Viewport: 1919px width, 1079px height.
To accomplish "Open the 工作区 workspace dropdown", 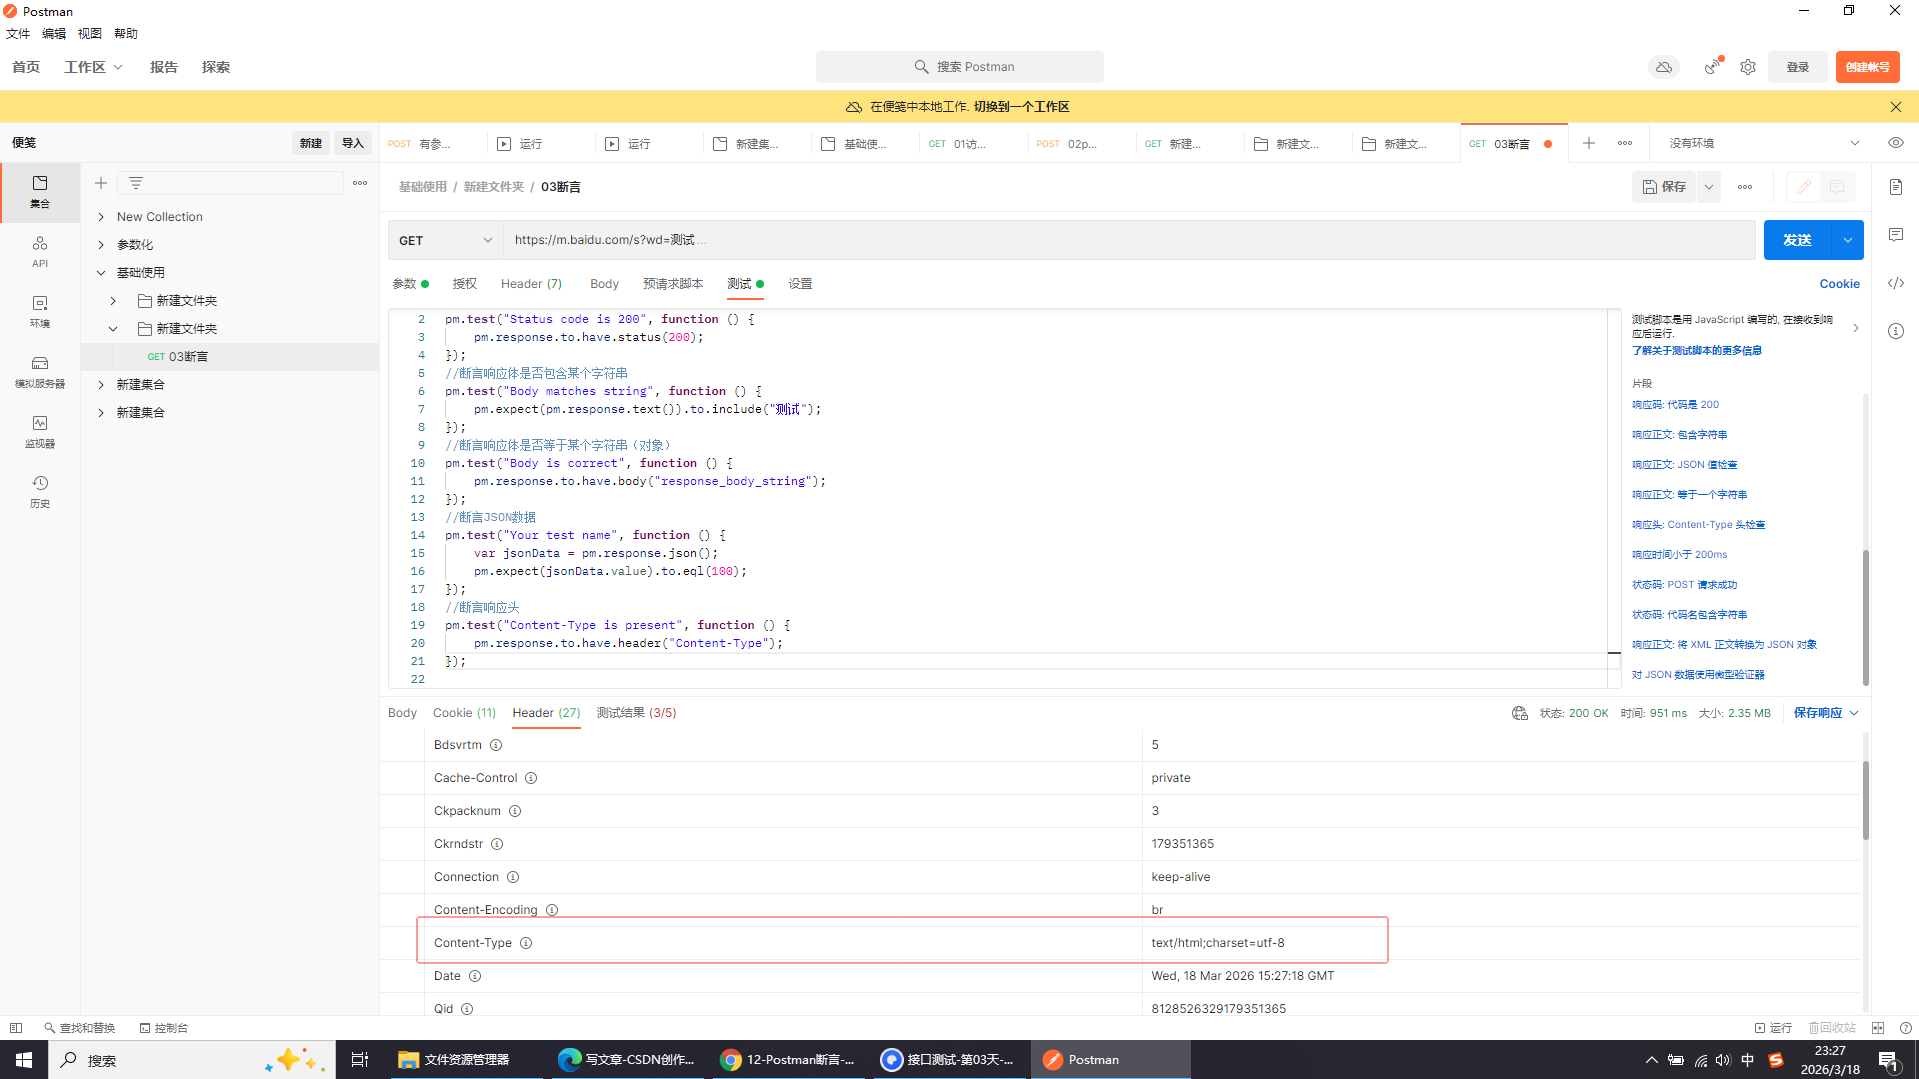I will pos(94,67).
